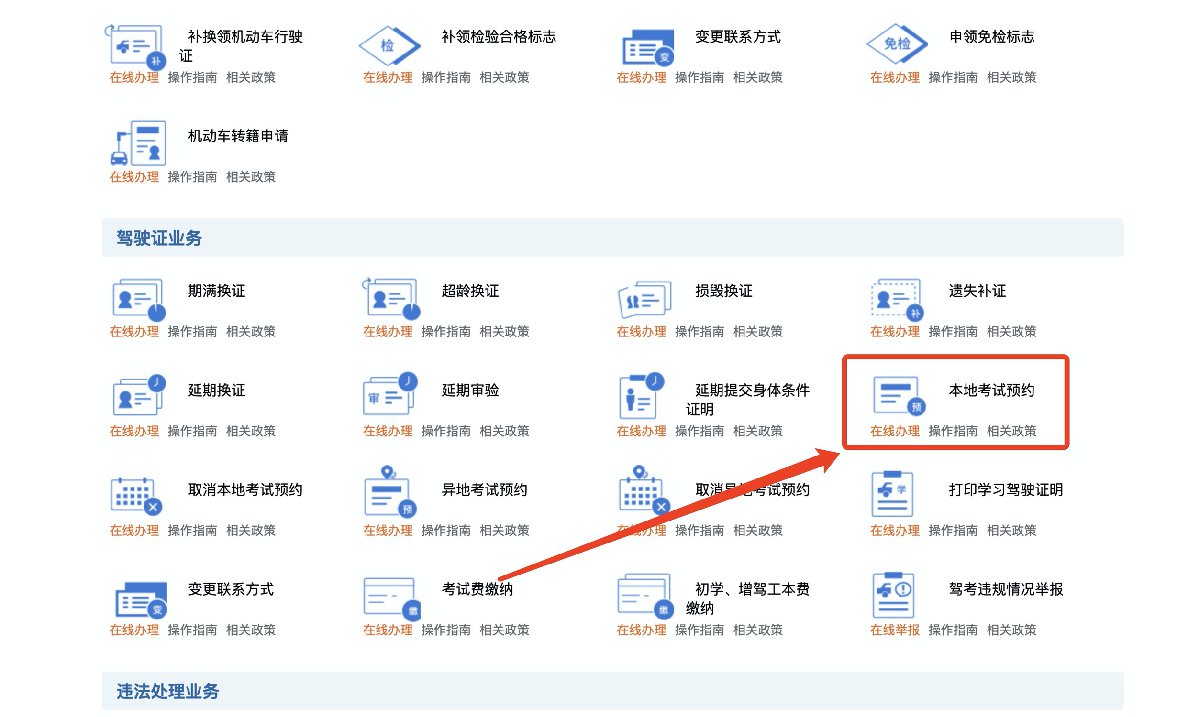Open the 驾考违规情况举报 report icon
The height and width of the screenshot is (717, 1200).
point(897,596)
